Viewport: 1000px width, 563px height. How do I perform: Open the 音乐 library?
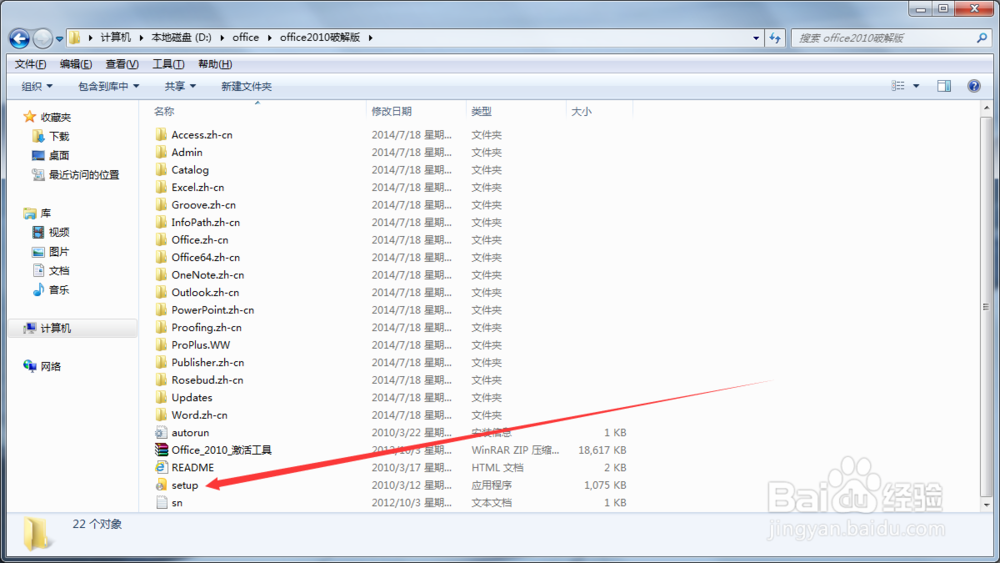(x=59, y=289)
